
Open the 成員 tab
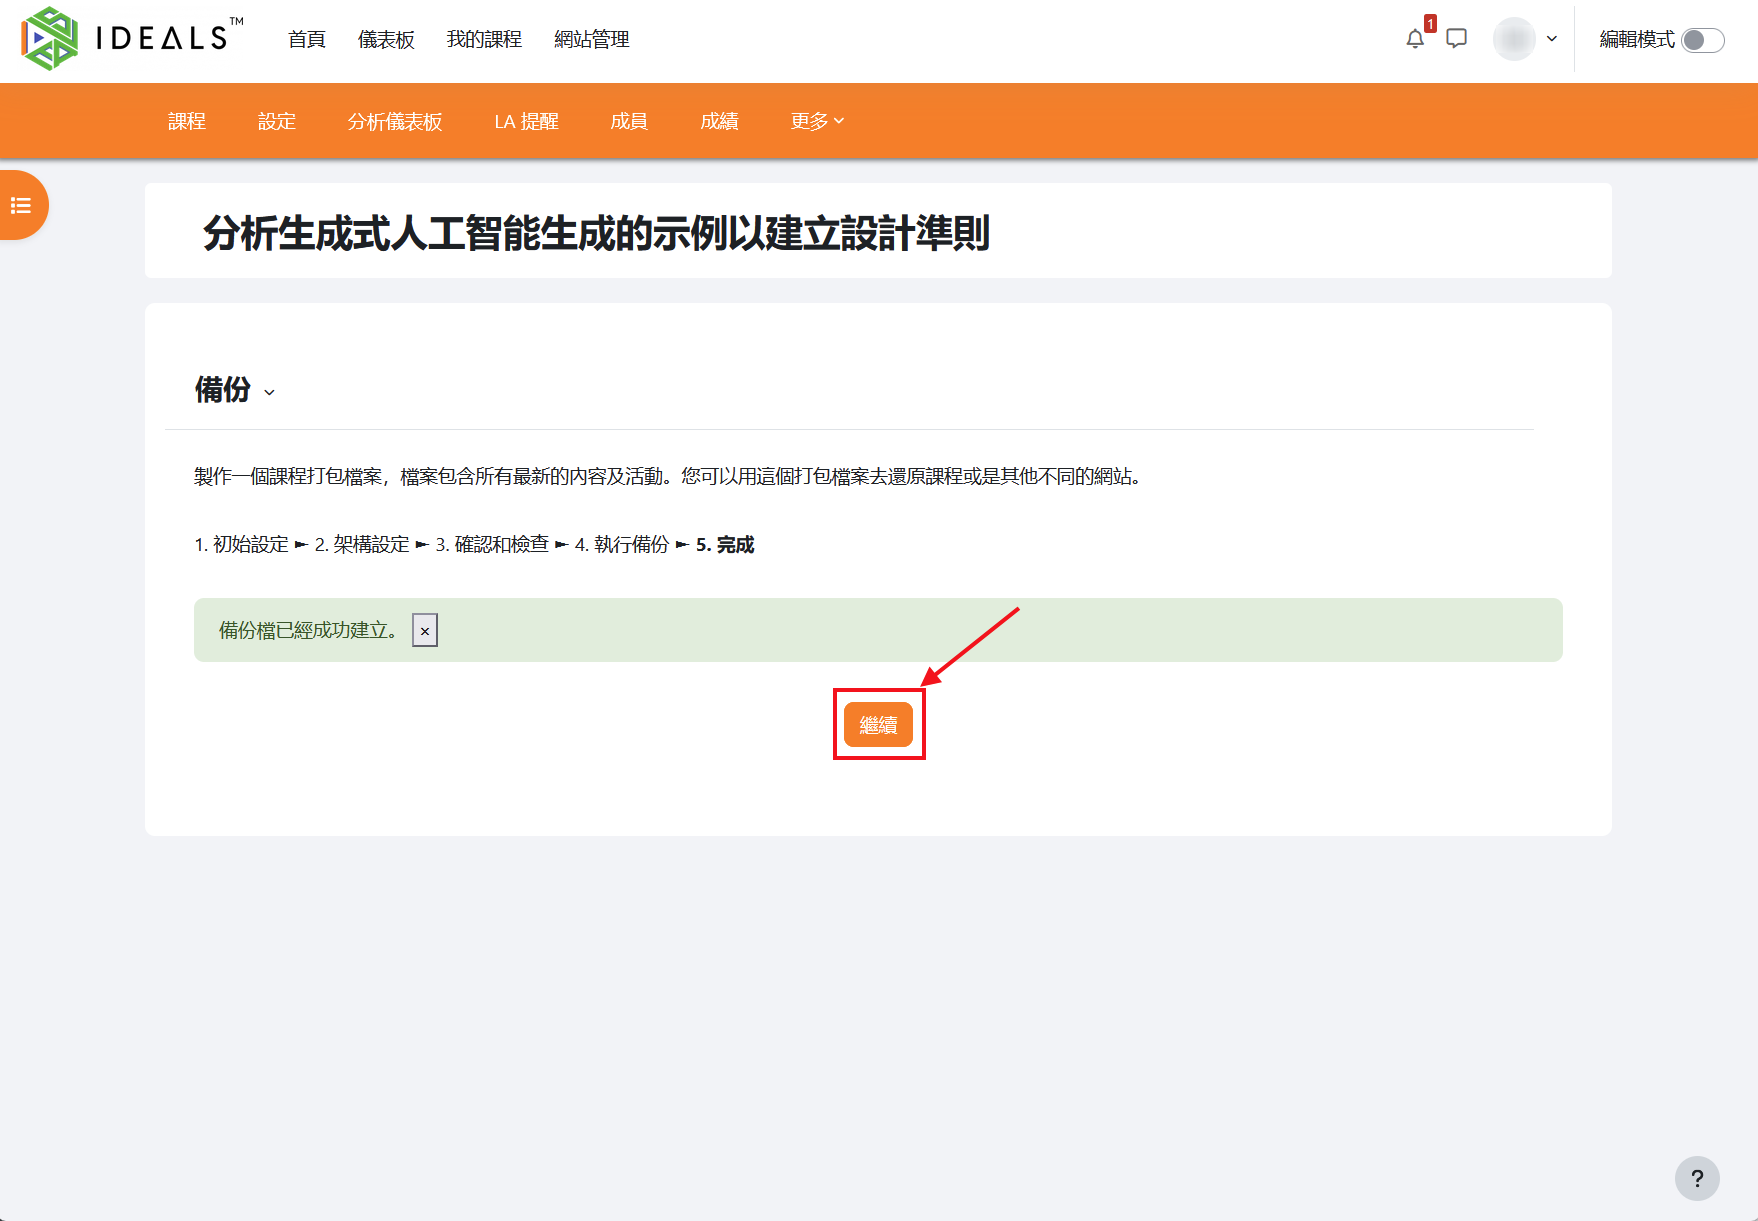pyautogui.click(x=629, y=121)
